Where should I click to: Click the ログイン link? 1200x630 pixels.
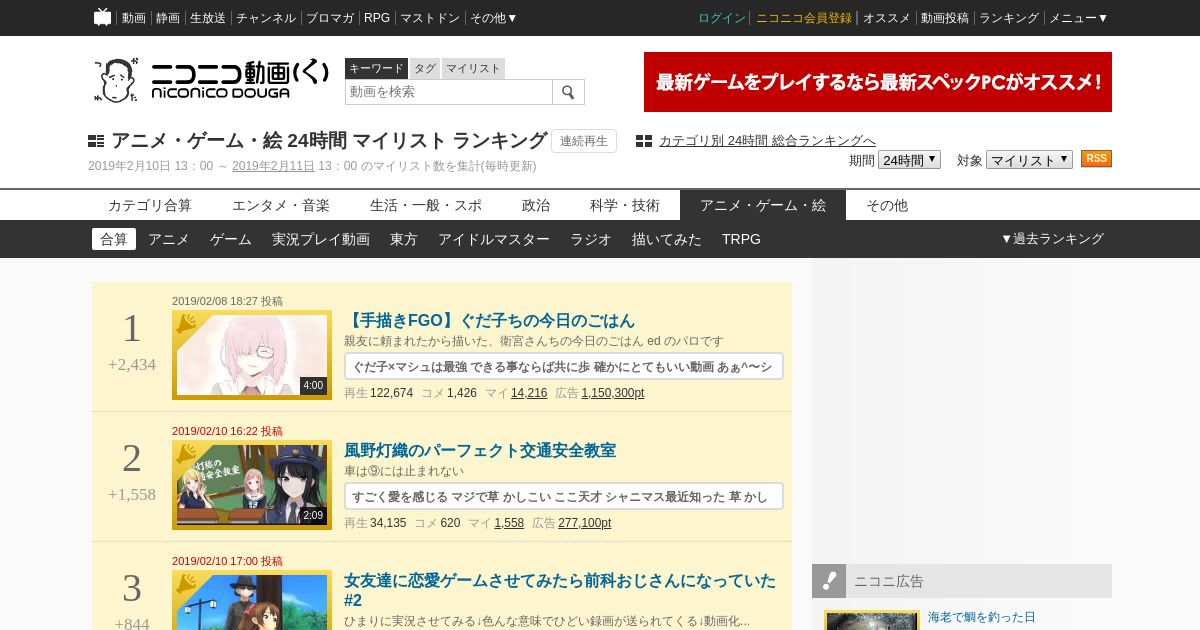[x=722, y=18]
